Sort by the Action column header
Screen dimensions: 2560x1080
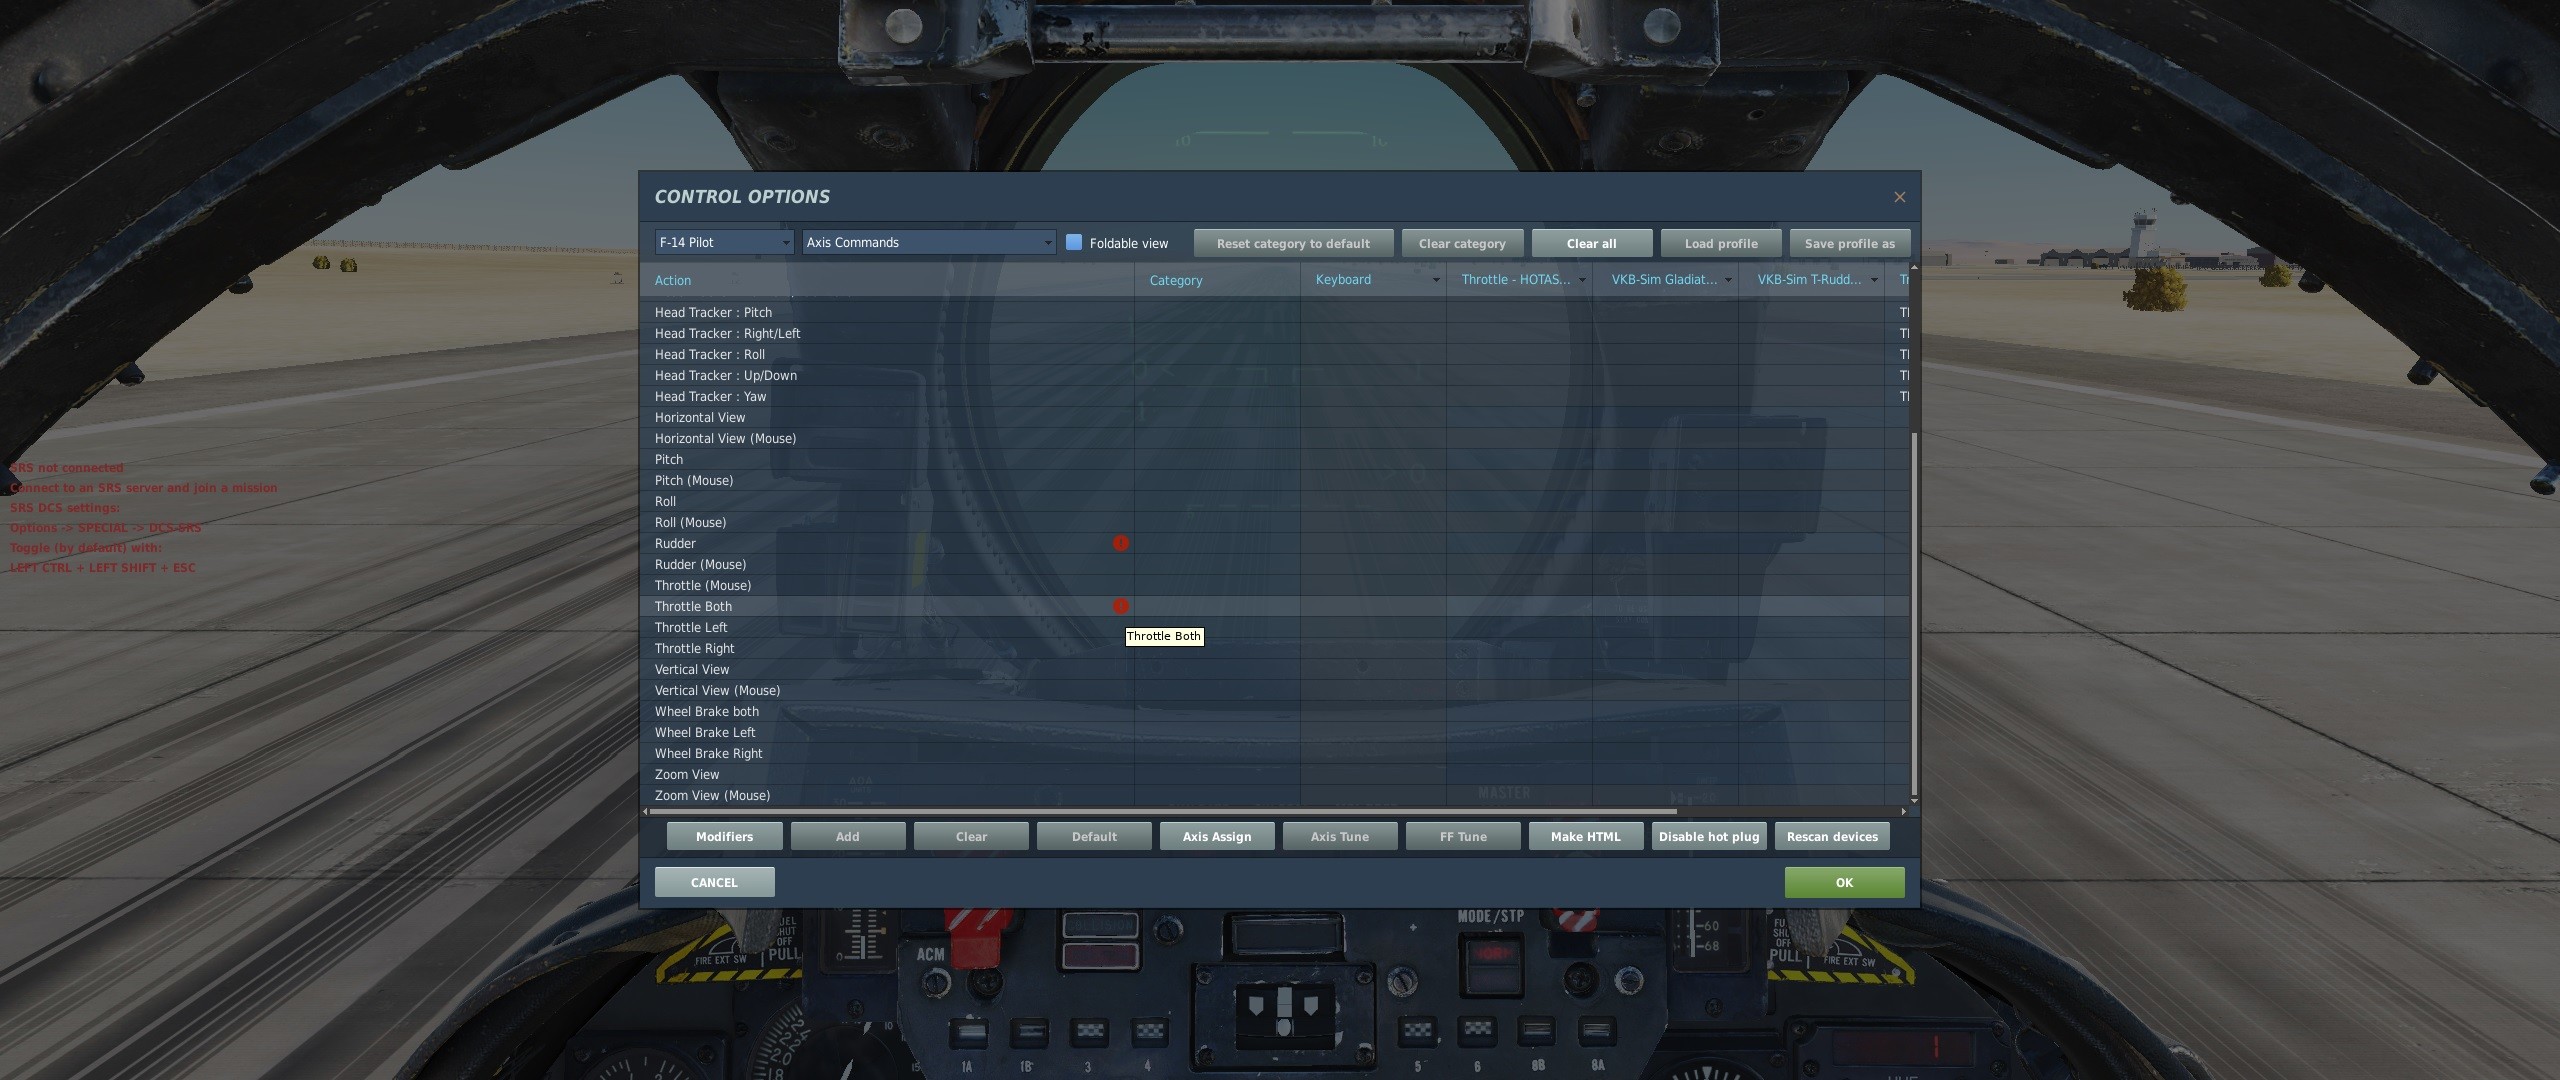coord(887,280)
